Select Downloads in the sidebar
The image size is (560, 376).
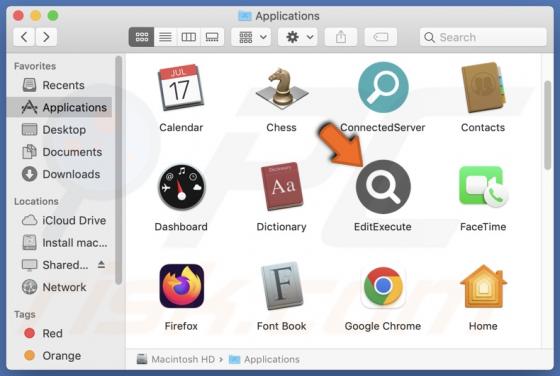coord(59,174)
